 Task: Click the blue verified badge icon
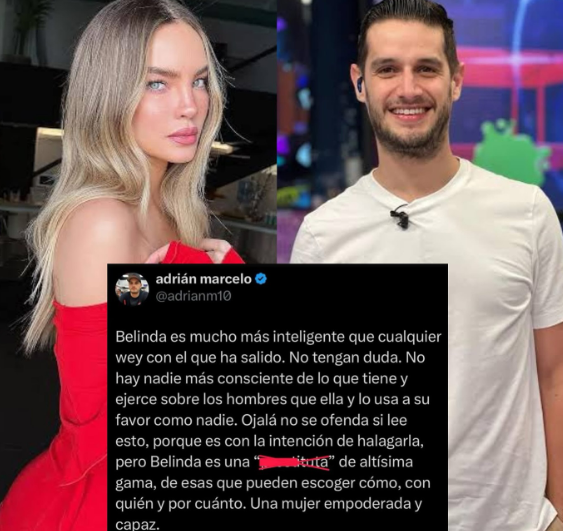coord(260,279)
